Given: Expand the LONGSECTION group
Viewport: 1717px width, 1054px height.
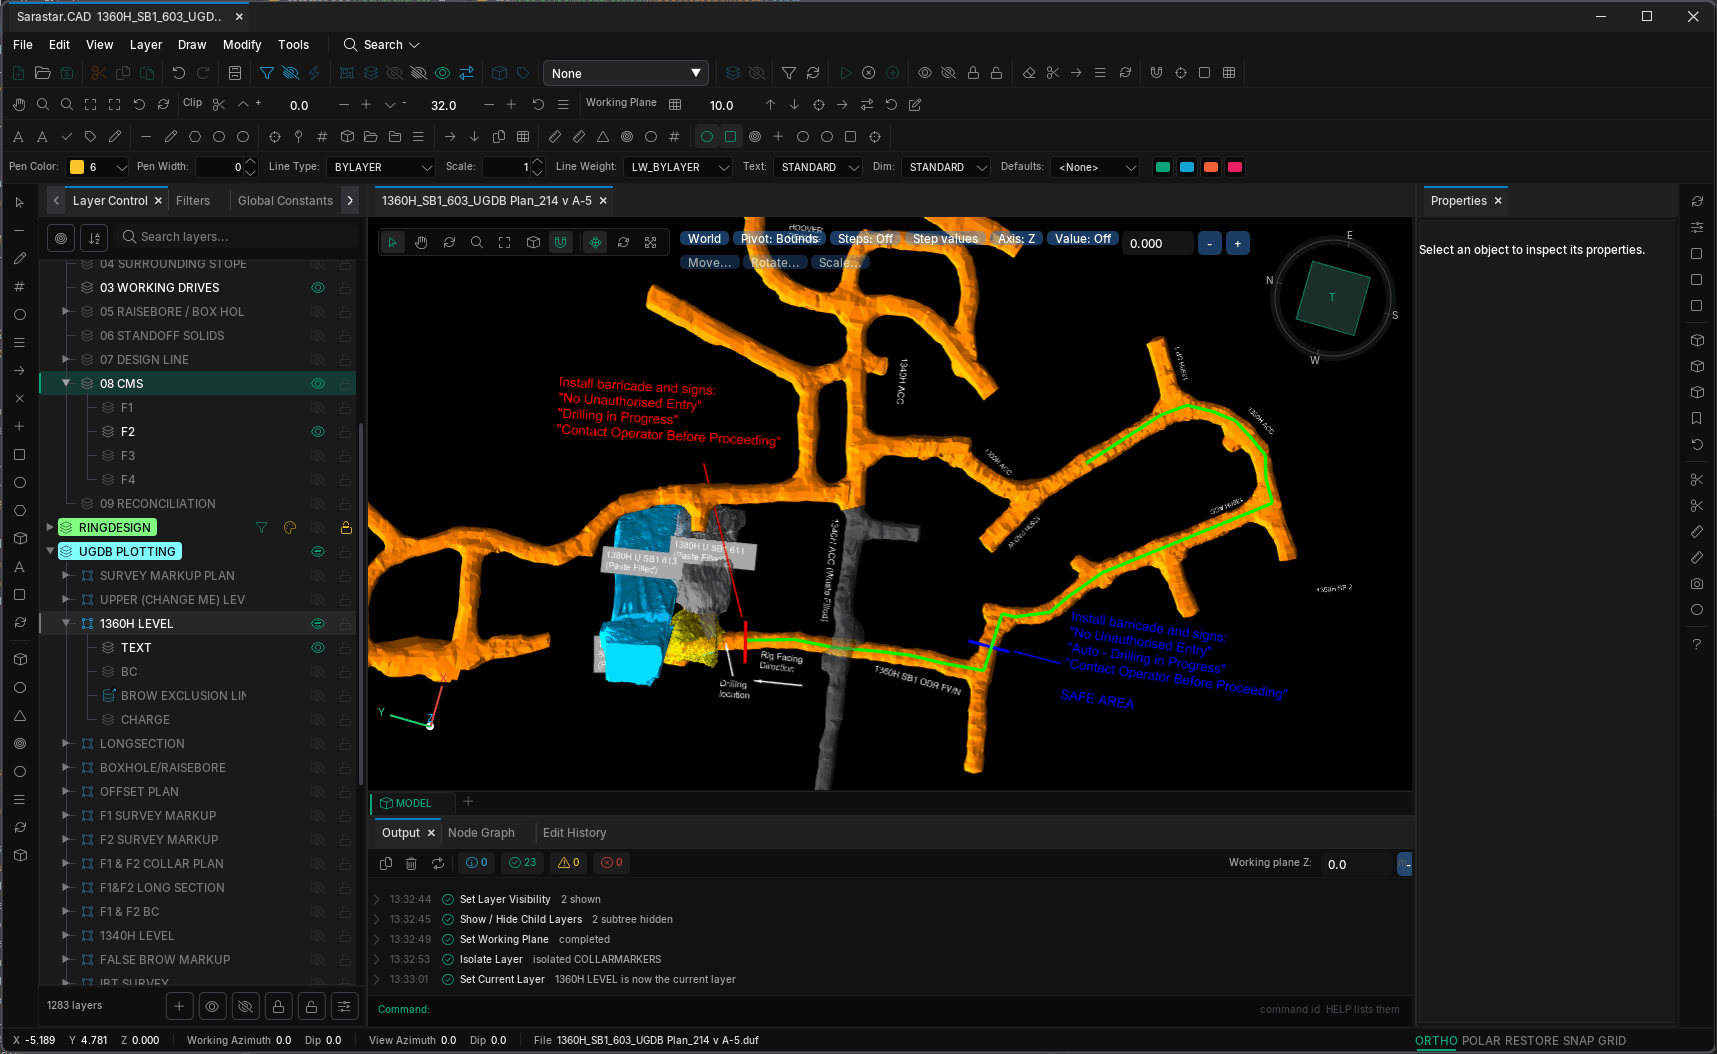Looking at the screenshot, I should (66, 744).
